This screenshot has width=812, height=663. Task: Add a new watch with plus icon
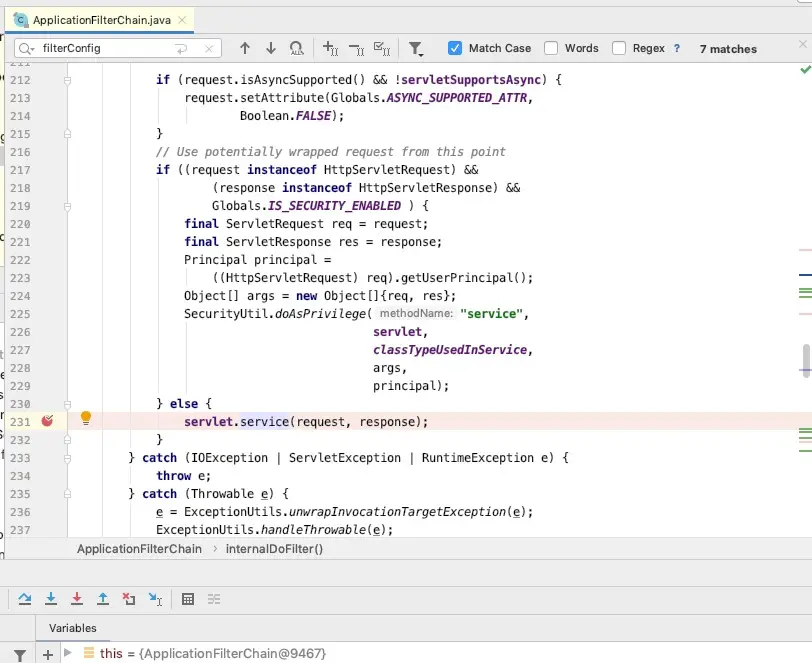[48, 655]
